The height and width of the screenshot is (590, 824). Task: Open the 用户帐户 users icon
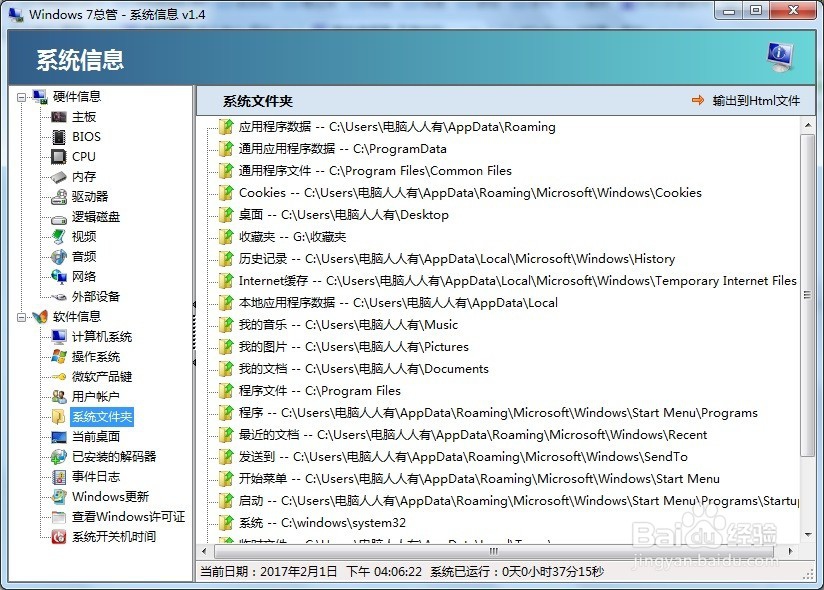(x=59, y=397)
